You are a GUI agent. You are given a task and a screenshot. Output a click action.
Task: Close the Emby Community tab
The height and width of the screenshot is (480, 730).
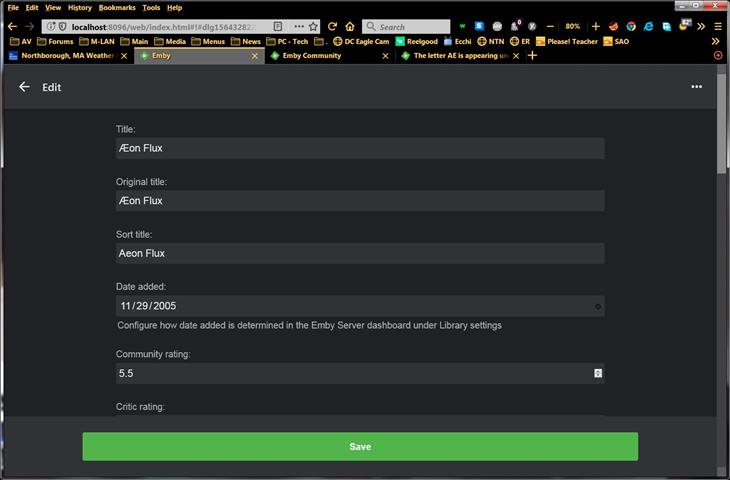pos(385,56)
